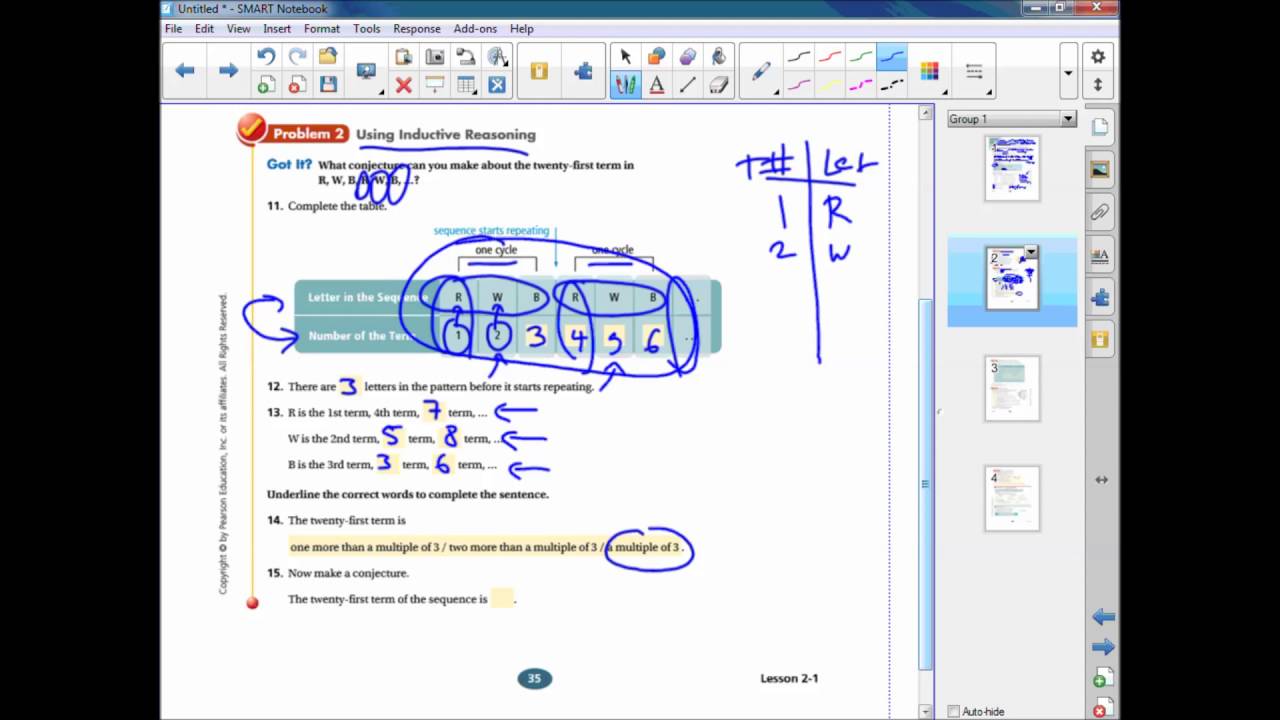Switch to Properties side tab
This screenshot has width=1280, height=720.
click(1100, 255)
